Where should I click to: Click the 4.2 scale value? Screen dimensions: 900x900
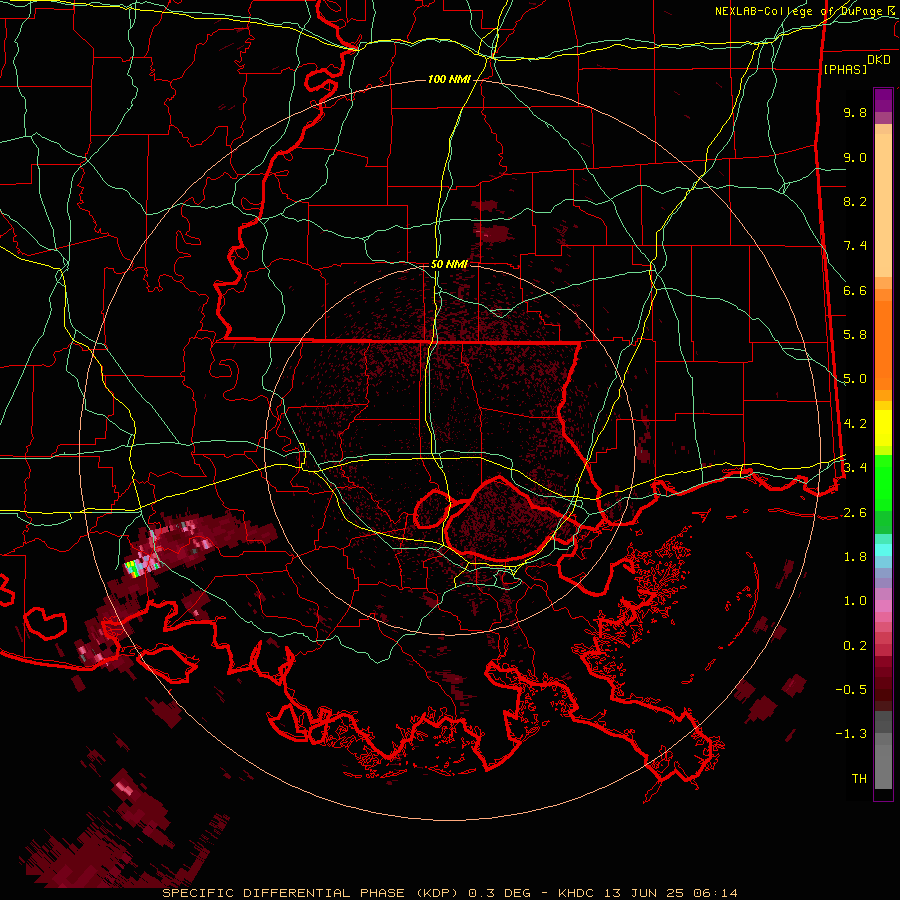pyautogui.click(x=855, y=424)
